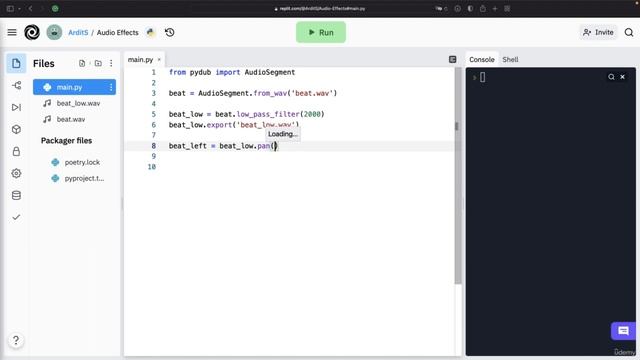Add a new folder in Files panel

(x=98, y=63)
